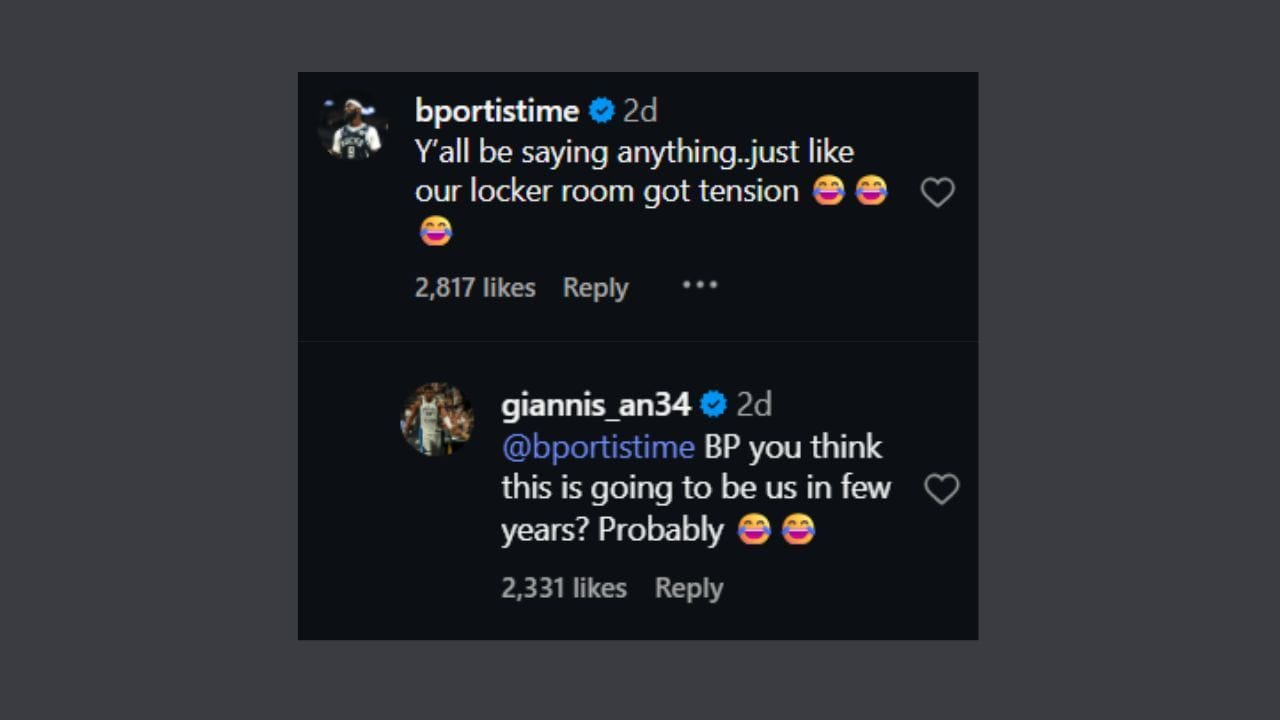Click the "going to be us in few" reply text

pos(696,488)
